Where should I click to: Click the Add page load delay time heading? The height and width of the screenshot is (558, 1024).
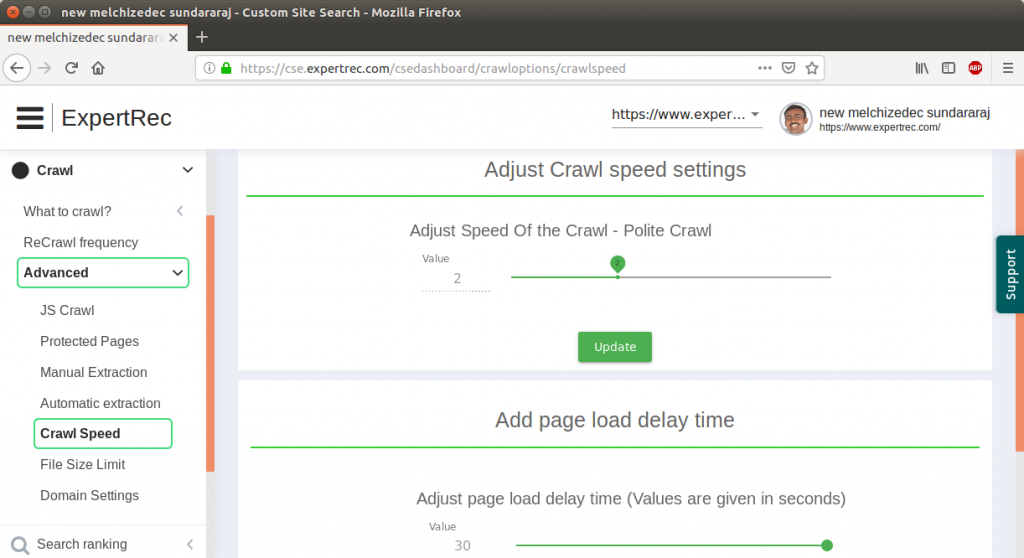(x=615, y=420)
